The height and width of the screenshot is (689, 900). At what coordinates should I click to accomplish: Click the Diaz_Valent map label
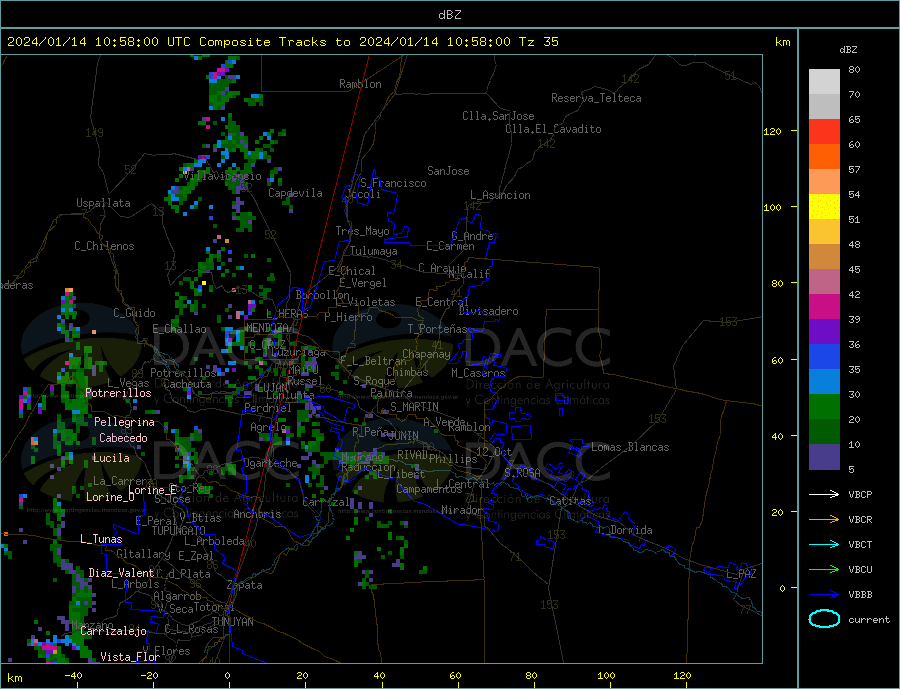click(x=122, y=573)
